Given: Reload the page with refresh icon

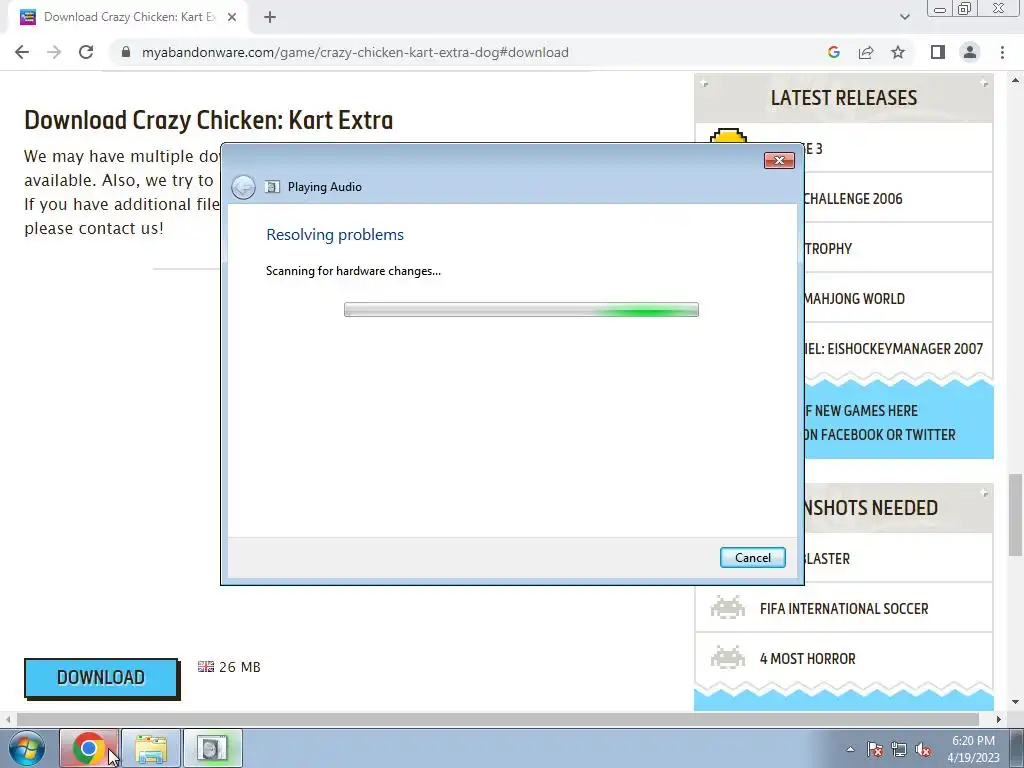Looking at the screenshot, I should click(x=86, y=52).
